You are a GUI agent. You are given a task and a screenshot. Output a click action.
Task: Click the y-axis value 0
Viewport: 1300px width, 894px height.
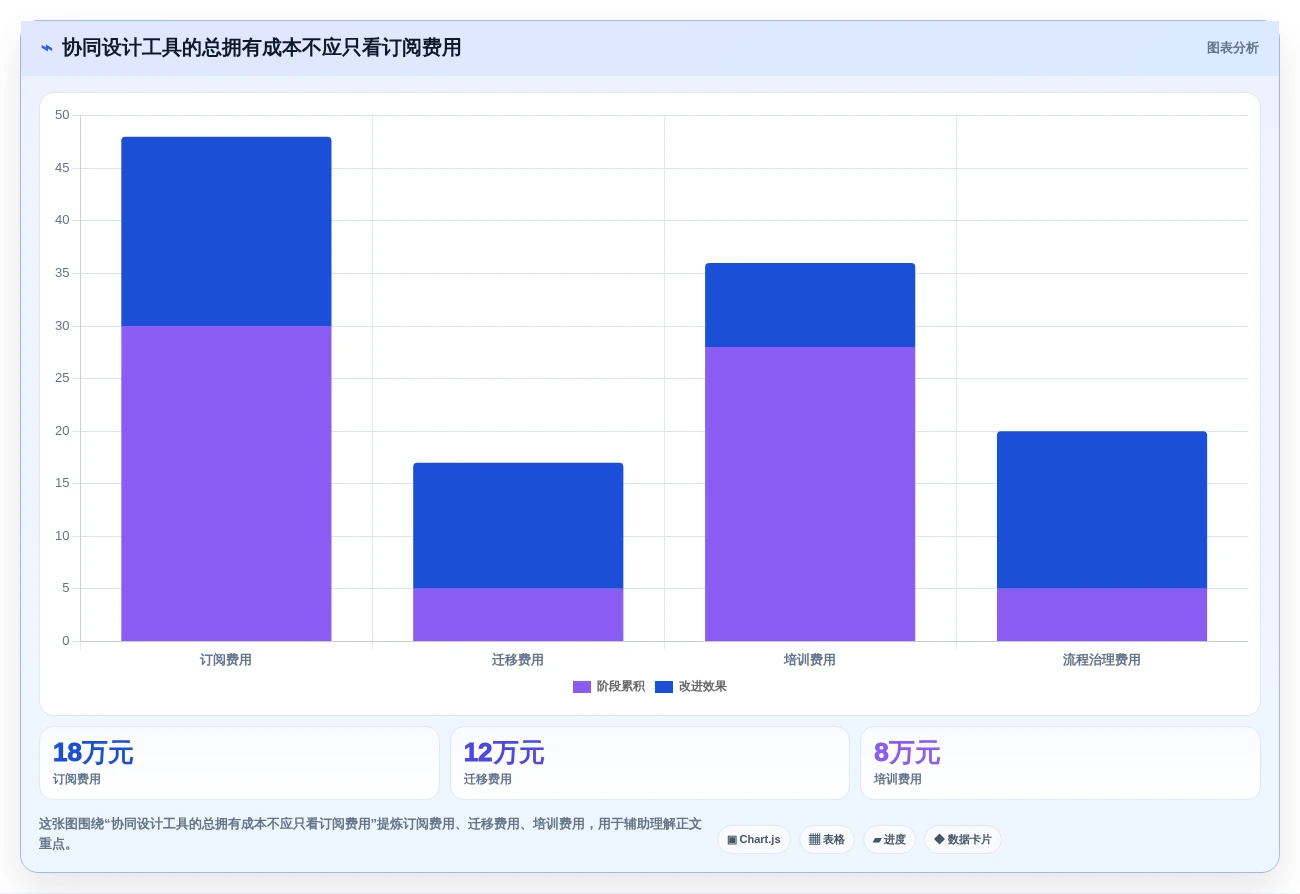pyautogui.click(x=66, y=641)
